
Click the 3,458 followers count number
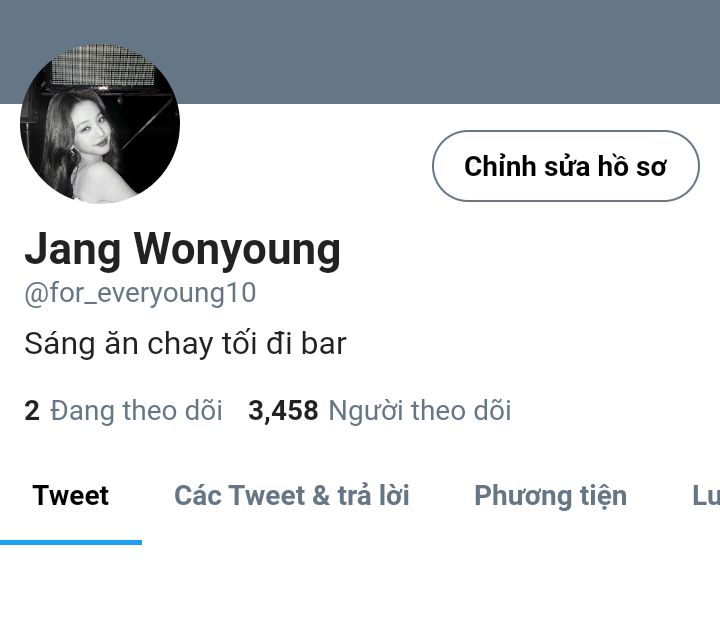point(283,411)
